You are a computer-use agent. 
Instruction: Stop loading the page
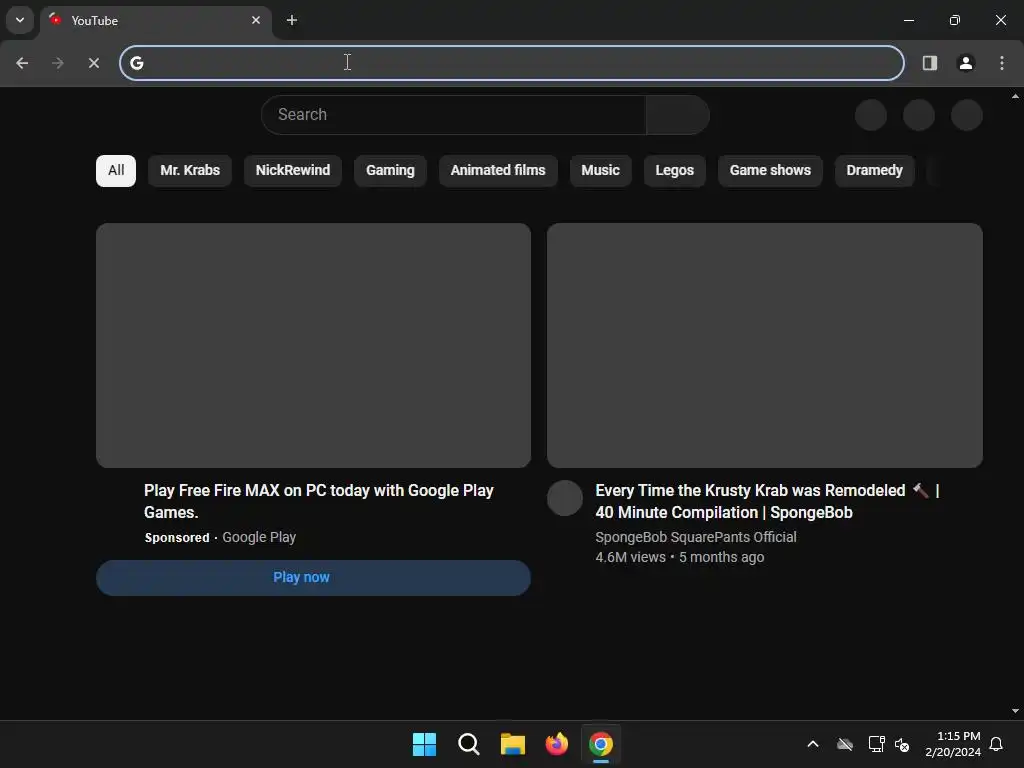click(x=93, y=63)
